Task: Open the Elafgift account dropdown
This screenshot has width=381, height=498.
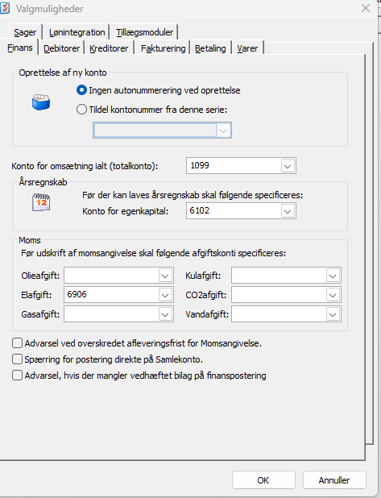Action: (165, 295)
